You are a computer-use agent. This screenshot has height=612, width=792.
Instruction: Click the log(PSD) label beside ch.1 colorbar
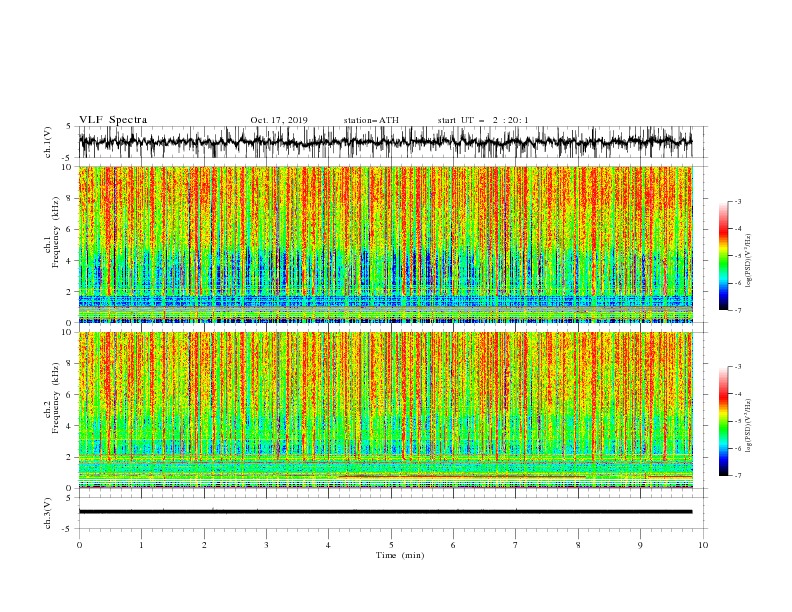748,261
